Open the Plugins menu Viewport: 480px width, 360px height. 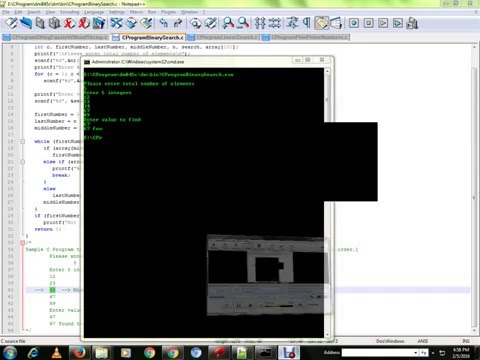(x=168, y=12)
